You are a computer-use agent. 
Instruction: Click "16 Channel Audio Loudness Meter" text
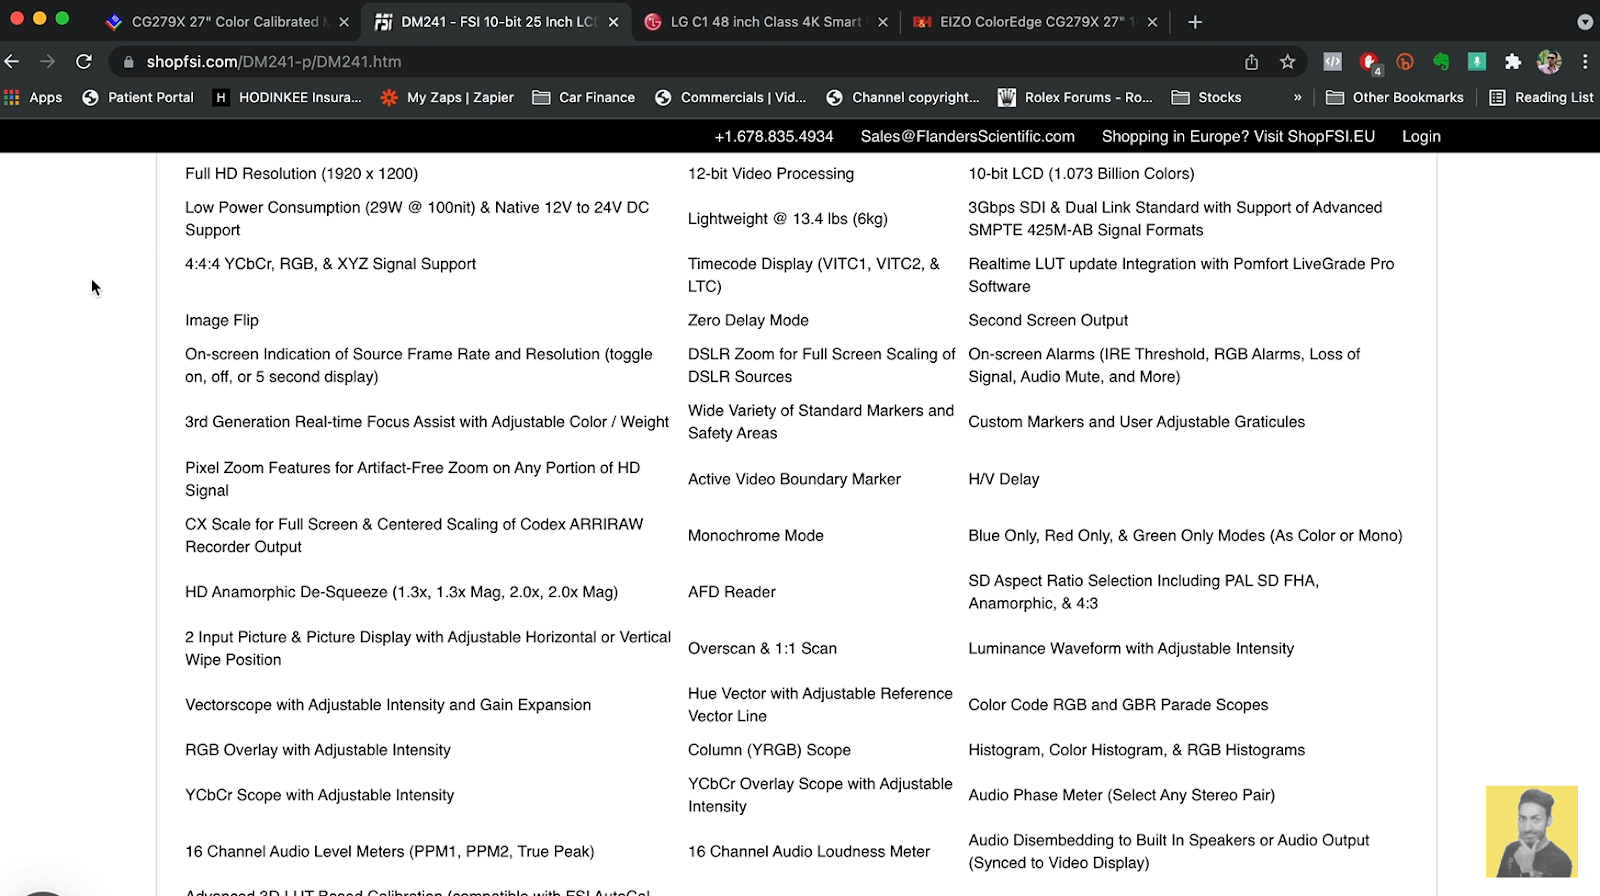coord(809,852)
